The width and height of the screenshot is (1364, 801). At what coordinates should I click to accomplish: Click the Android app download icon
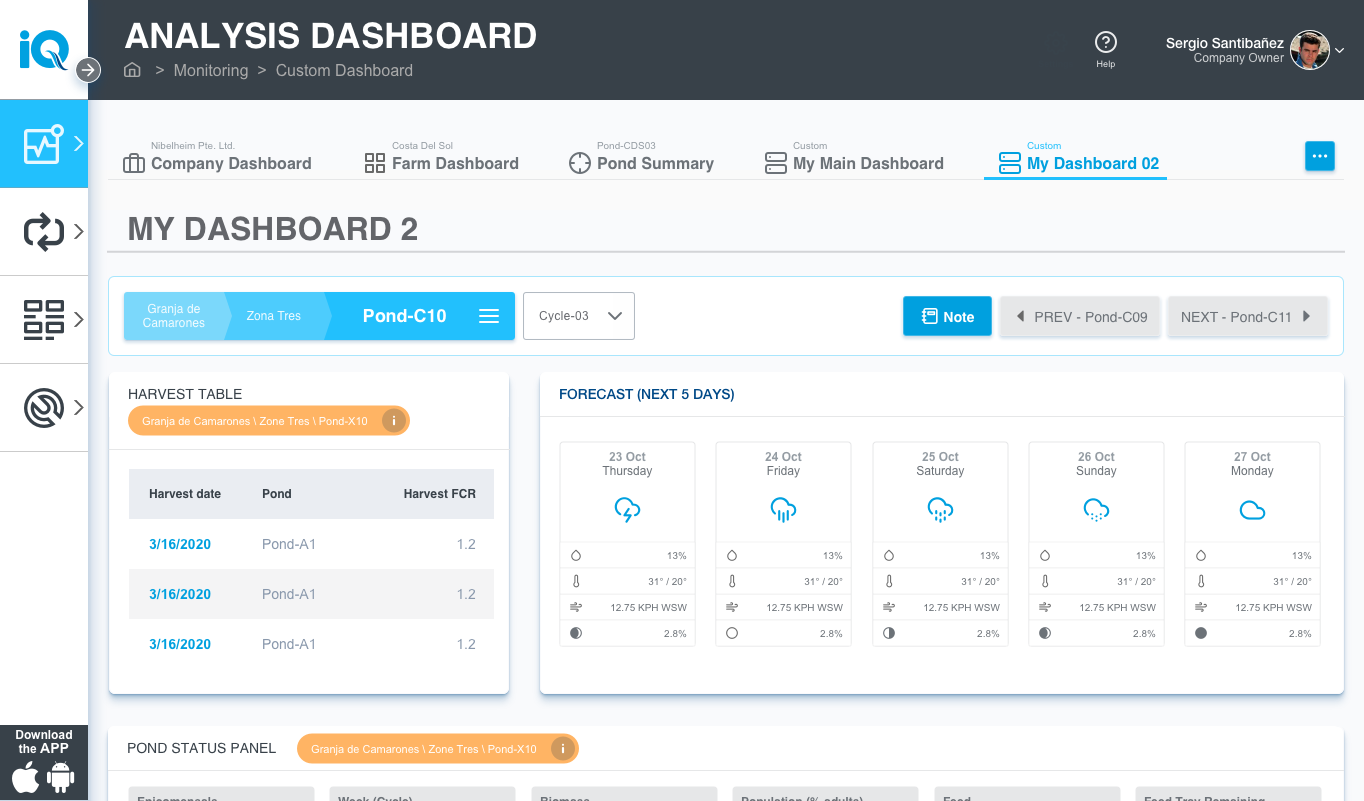click(61, 777)
